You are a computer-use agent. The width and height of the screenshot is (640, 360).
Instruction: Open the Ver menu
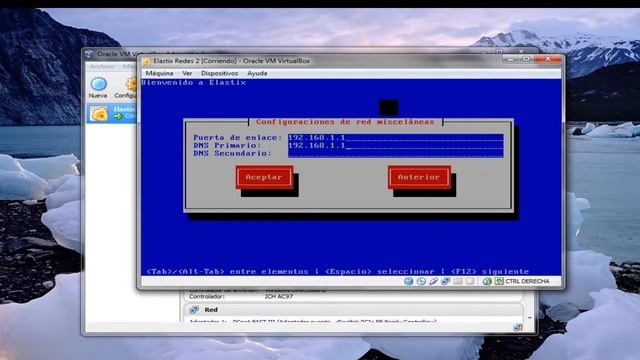(x=187, y=73)
